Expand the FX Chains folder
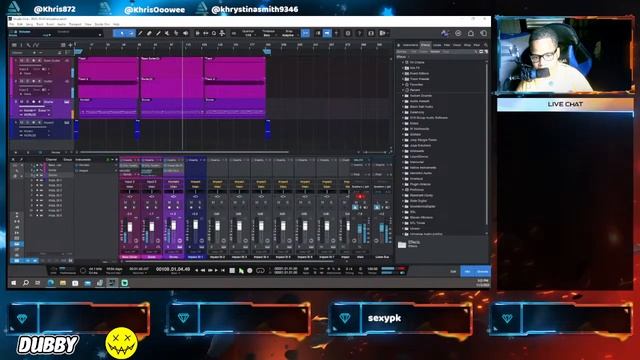The width and height of the screenshot is (640, 360). coord(402,62)
